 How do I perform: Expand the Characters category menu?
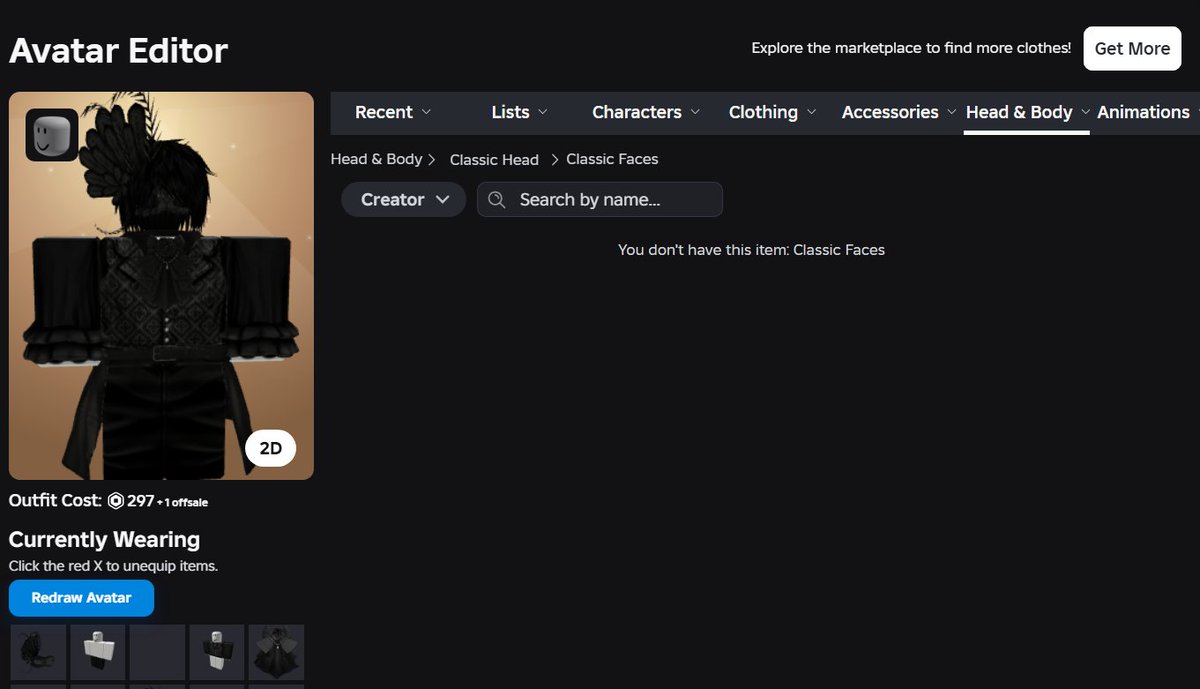tap(646, 112)
